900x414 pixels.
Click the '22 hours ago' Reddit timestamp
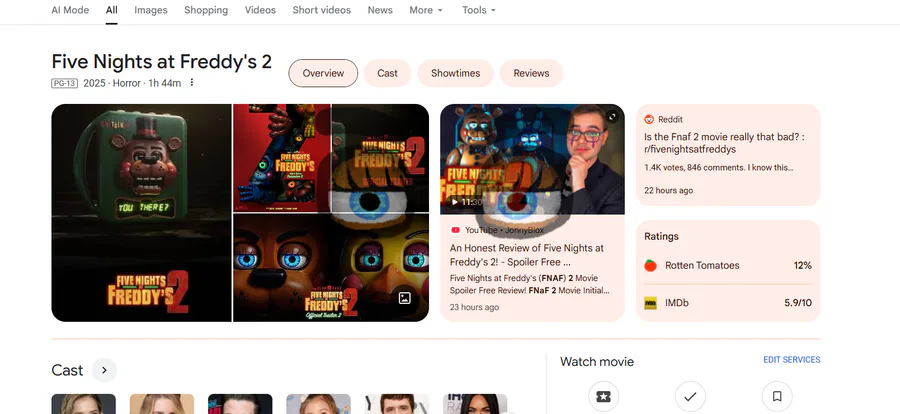[x=668, y=190]
